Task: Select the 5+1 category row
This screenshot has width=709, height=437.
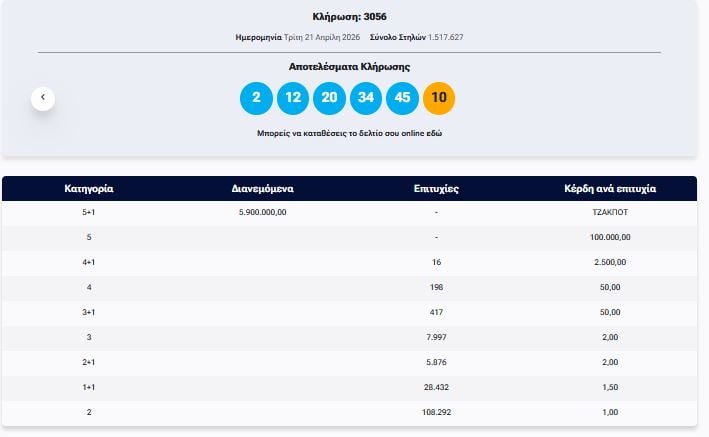Action: tap(88, 212)
